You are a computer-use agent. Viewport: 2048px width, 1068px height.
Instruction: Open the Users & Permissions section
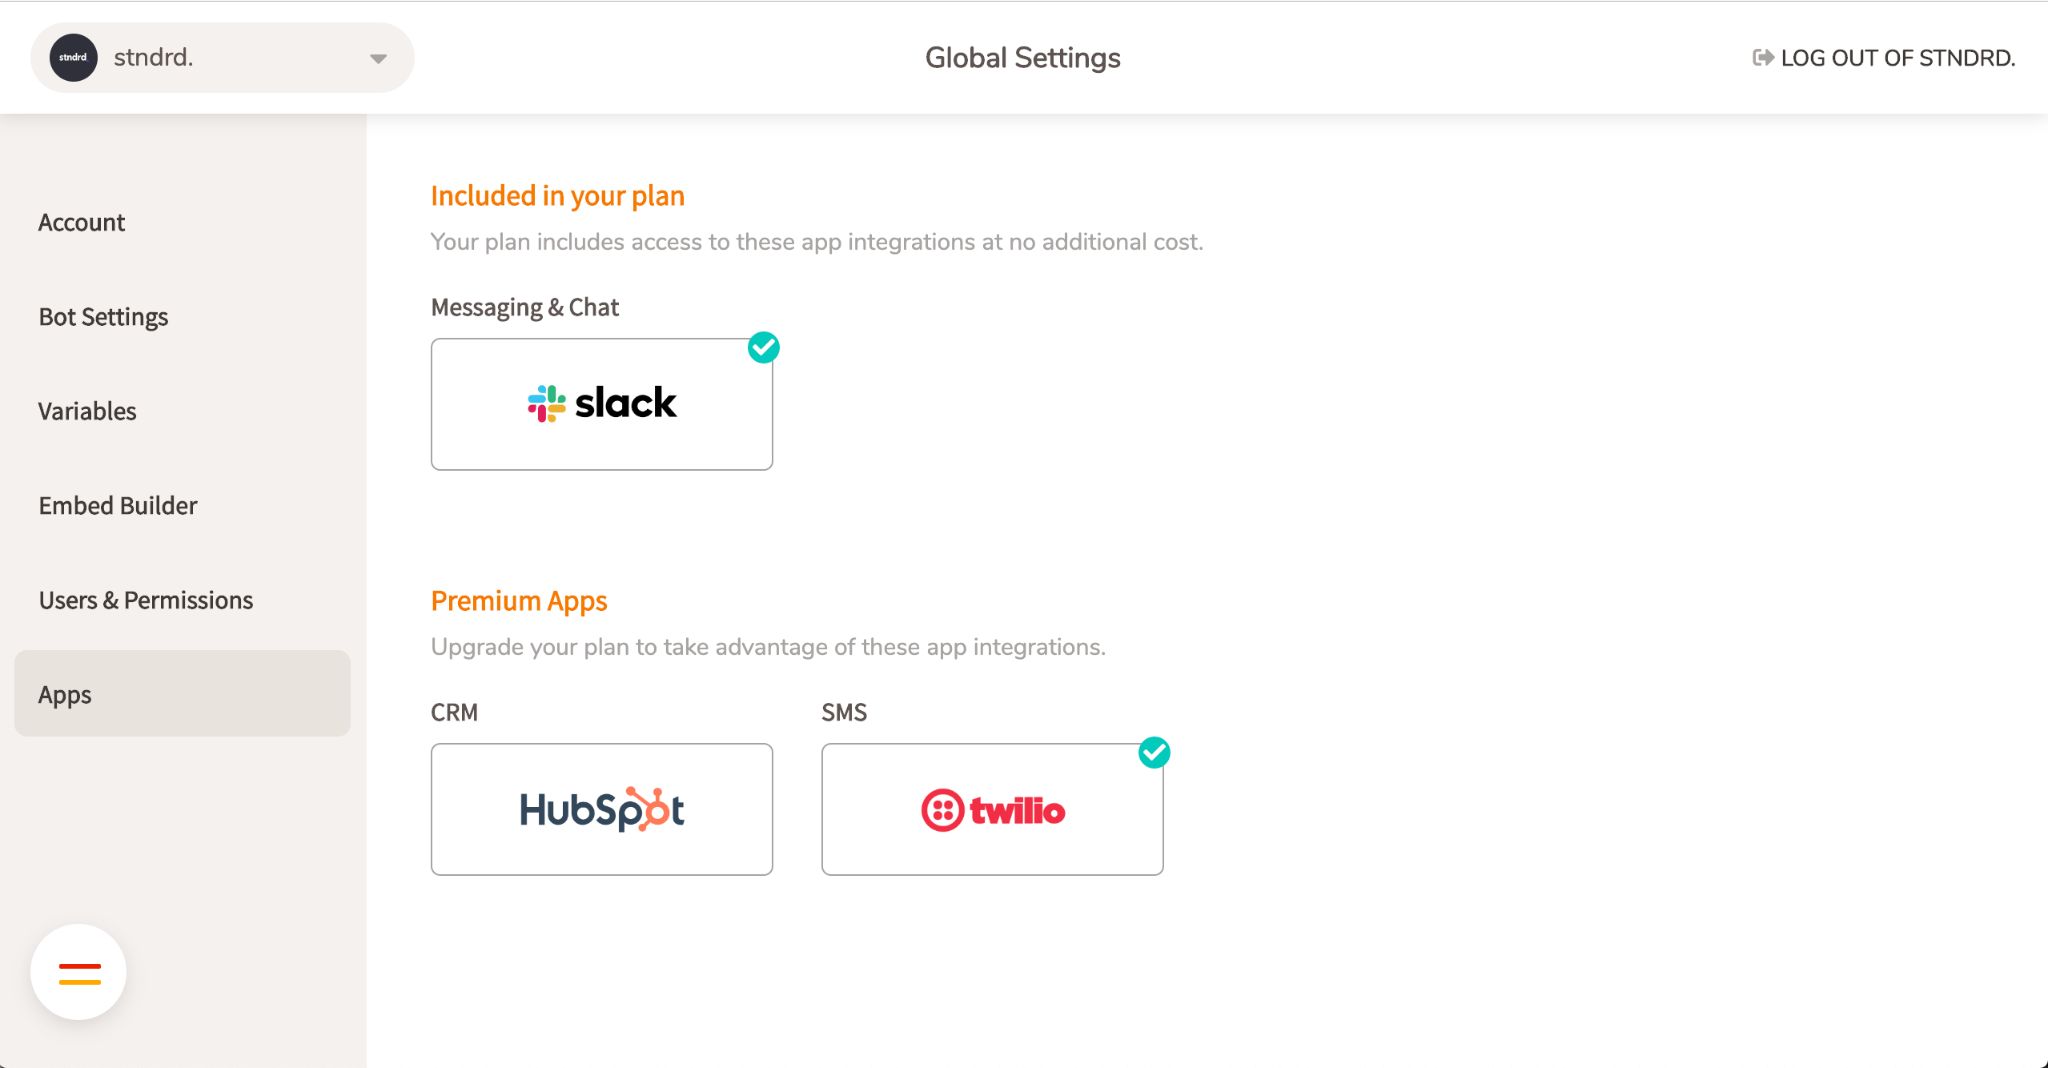(145, 600)
